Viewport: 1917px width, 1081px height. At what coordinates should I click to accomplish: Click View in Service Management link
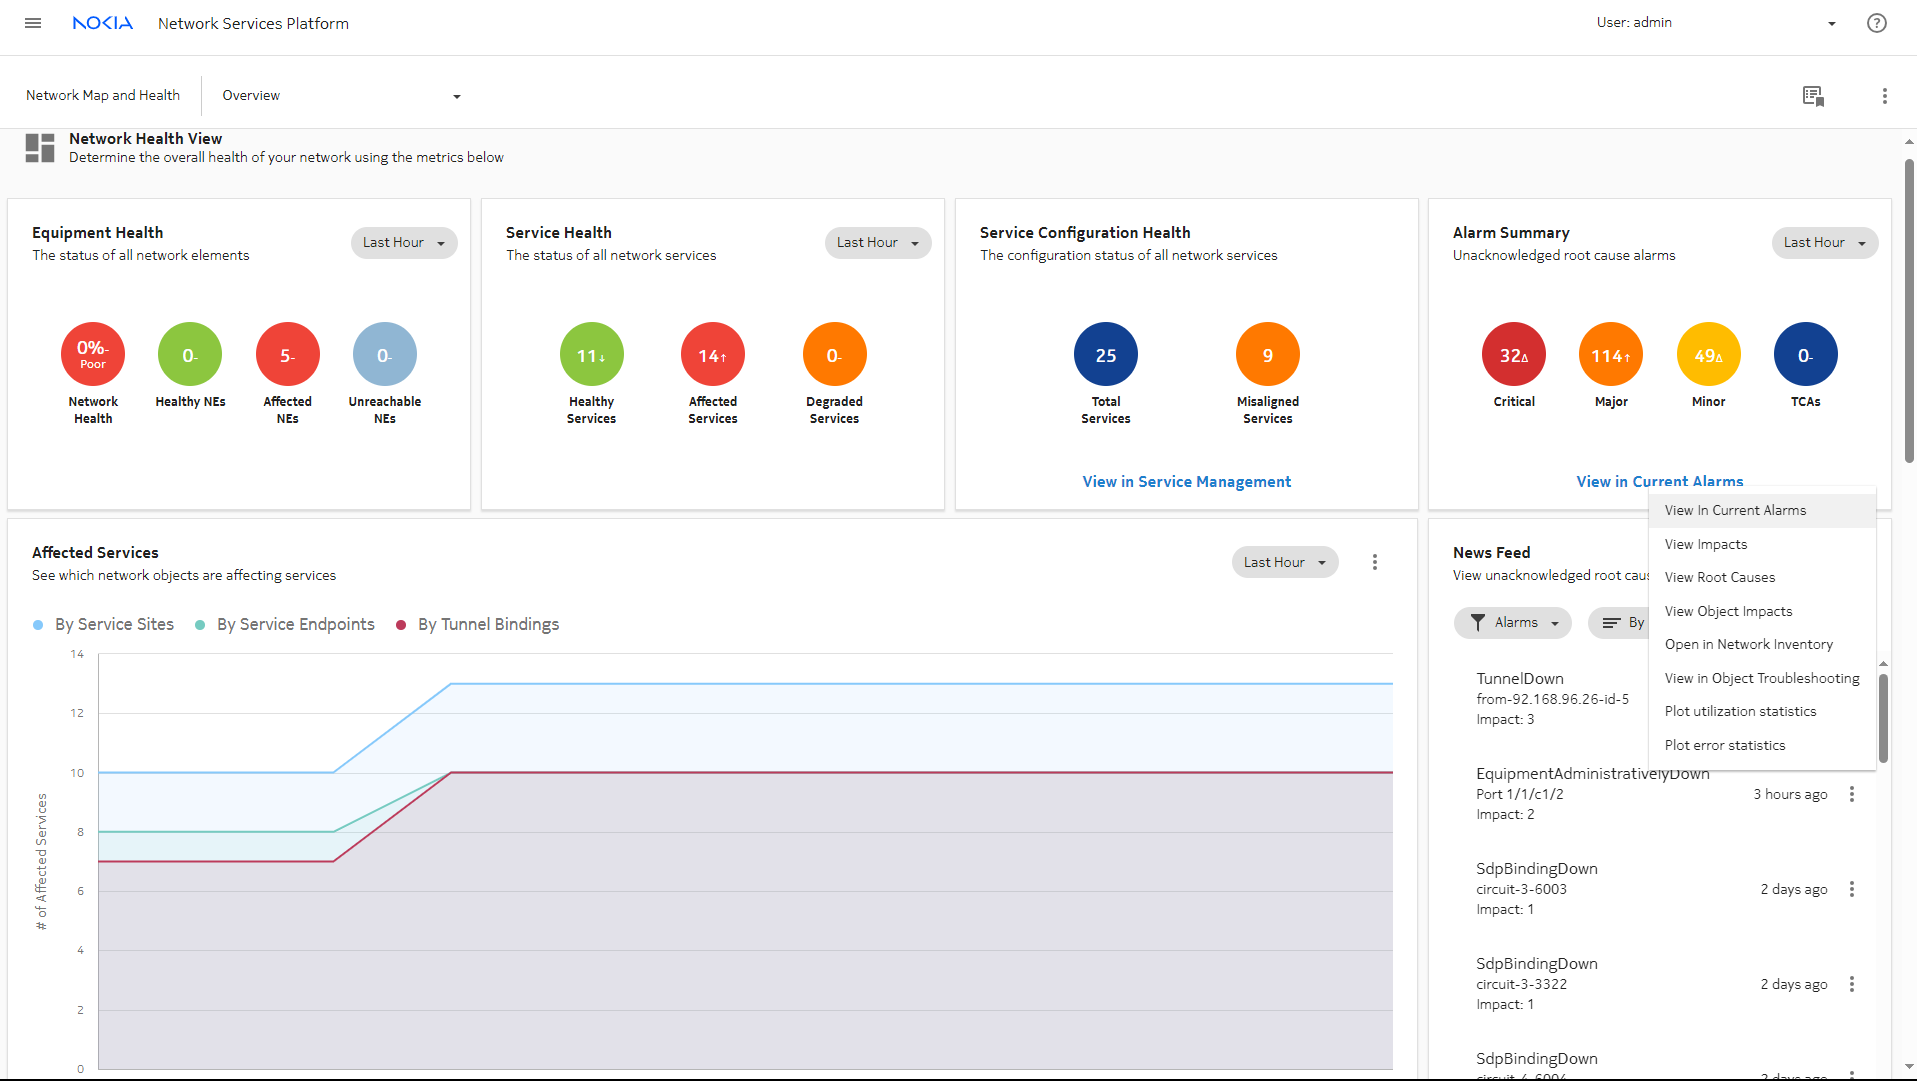1186,482
